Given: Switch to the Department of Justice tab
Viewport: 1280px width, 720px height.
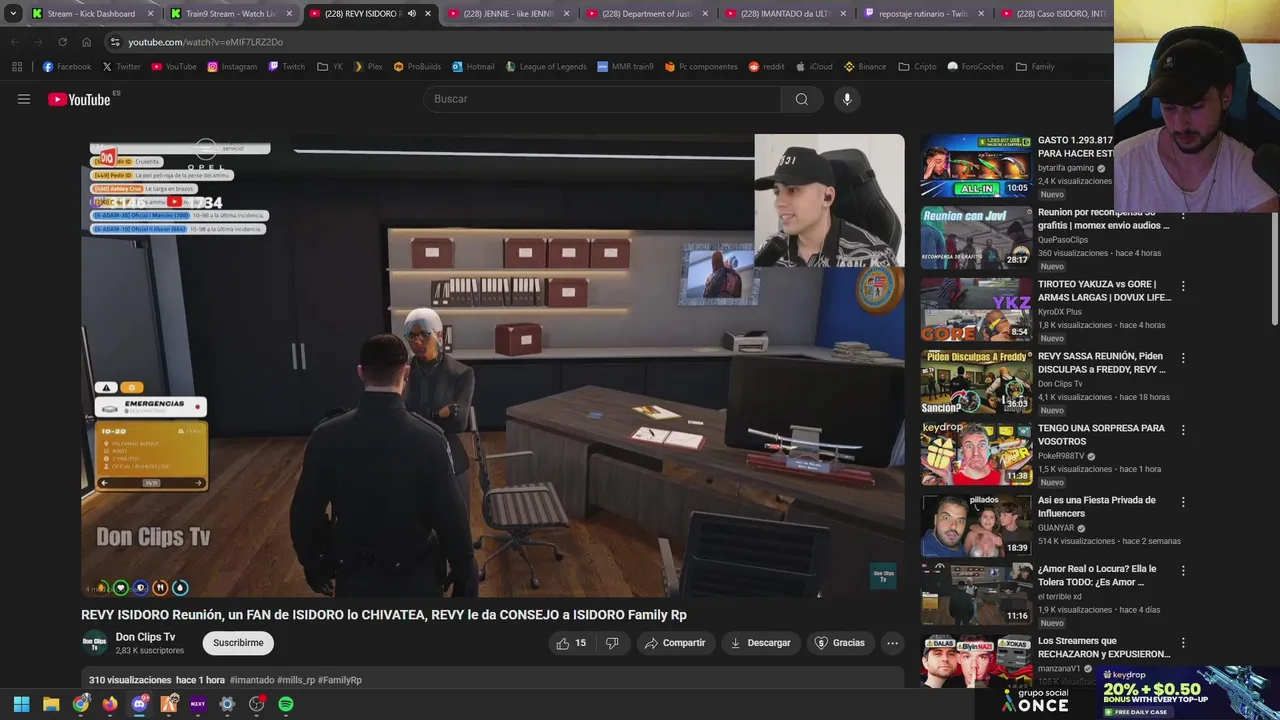Looking at the screenshot, I should [x=646, y=14].
